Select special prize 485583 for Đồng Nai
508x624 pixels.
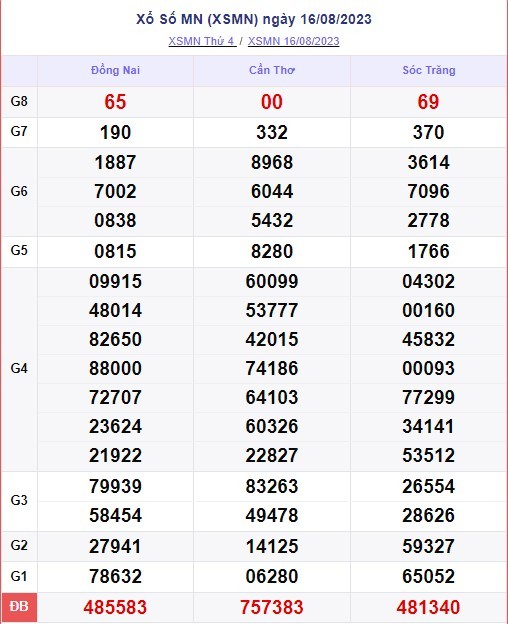coord(115,608)
